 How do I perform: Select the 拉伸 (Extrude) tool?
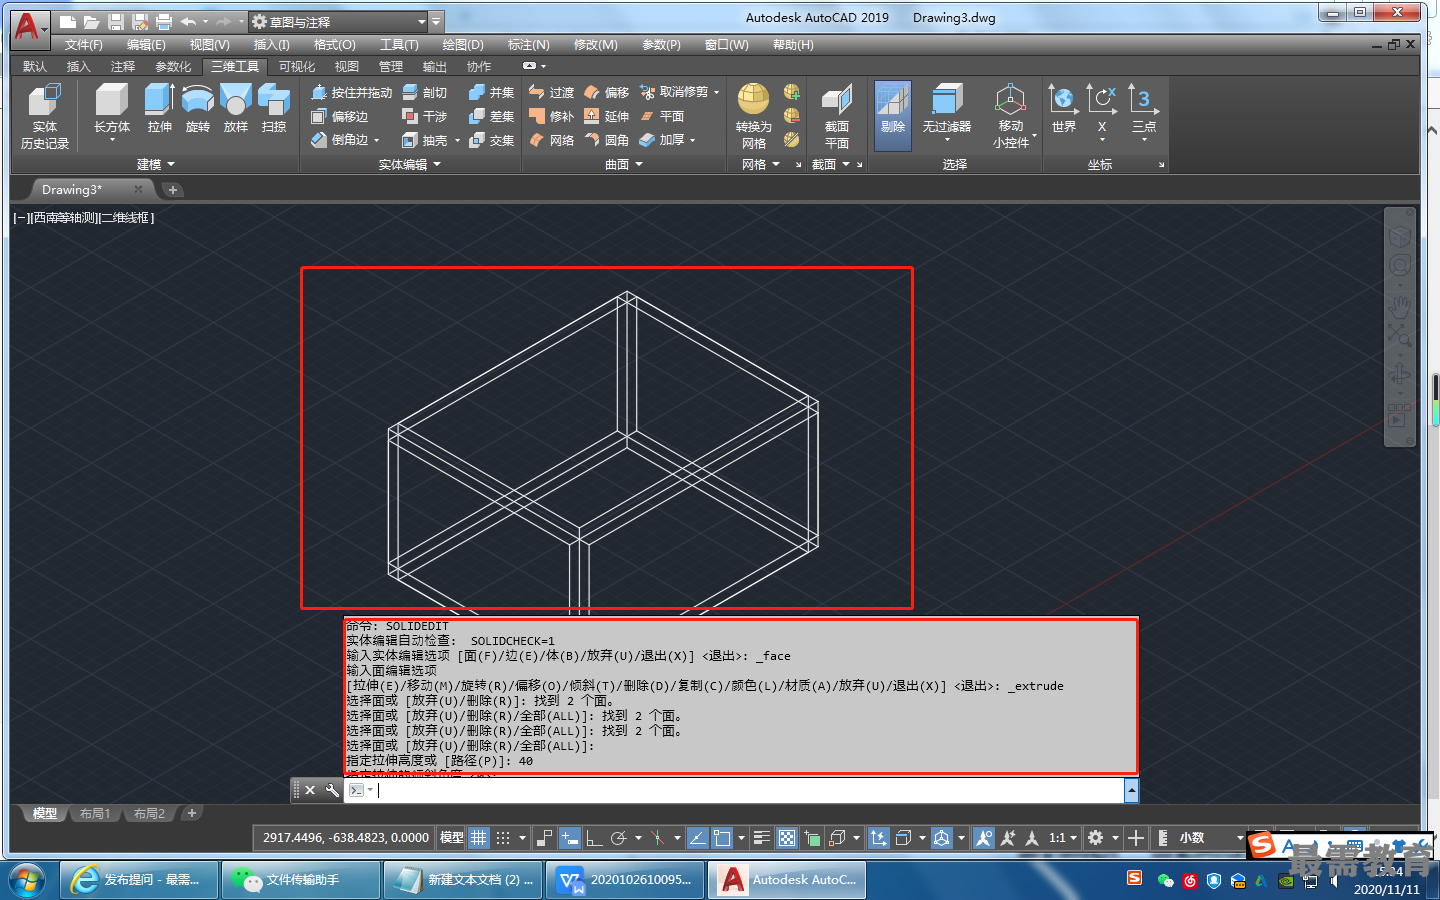coord(159,109)
